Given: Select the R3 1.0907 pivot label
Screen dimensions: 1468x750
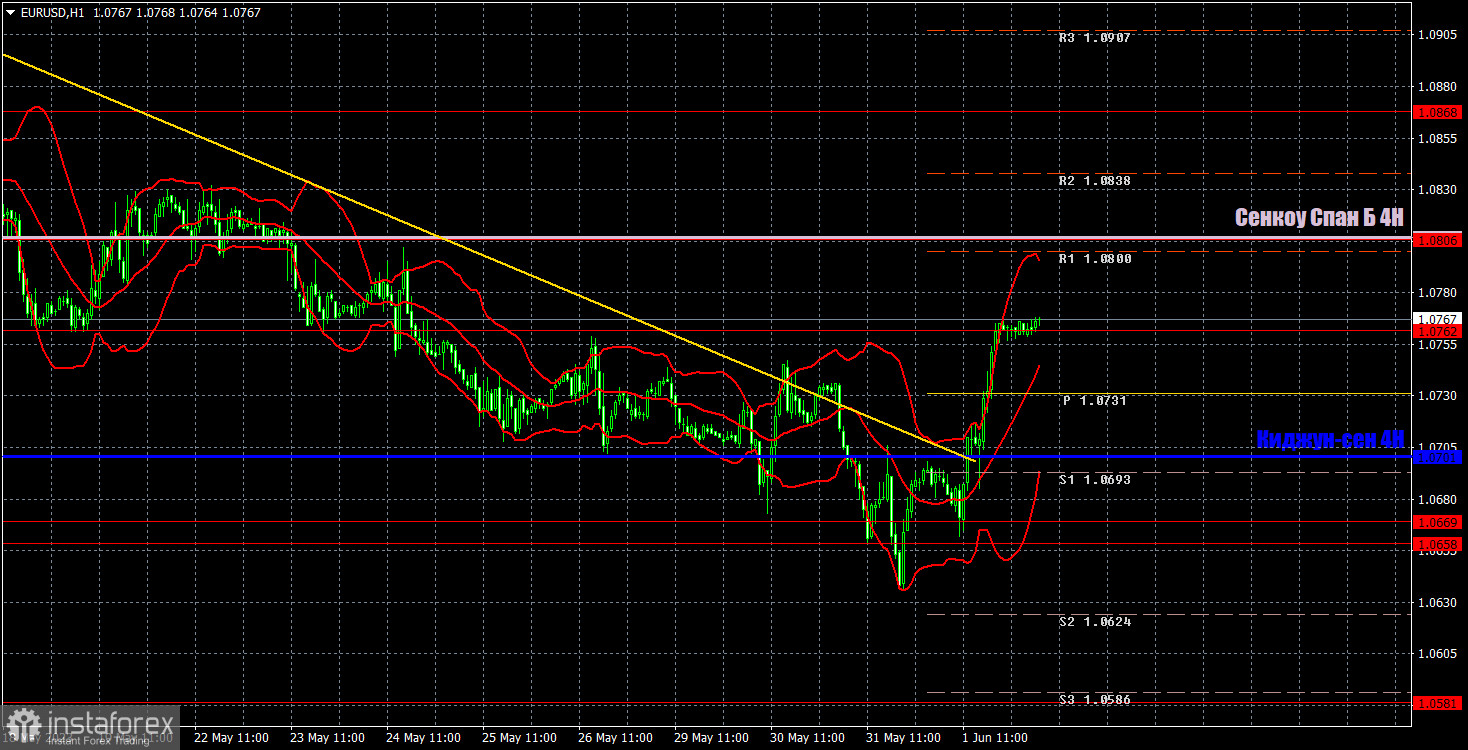Looking at the screenshot, I should click(x=1095, y=37).
